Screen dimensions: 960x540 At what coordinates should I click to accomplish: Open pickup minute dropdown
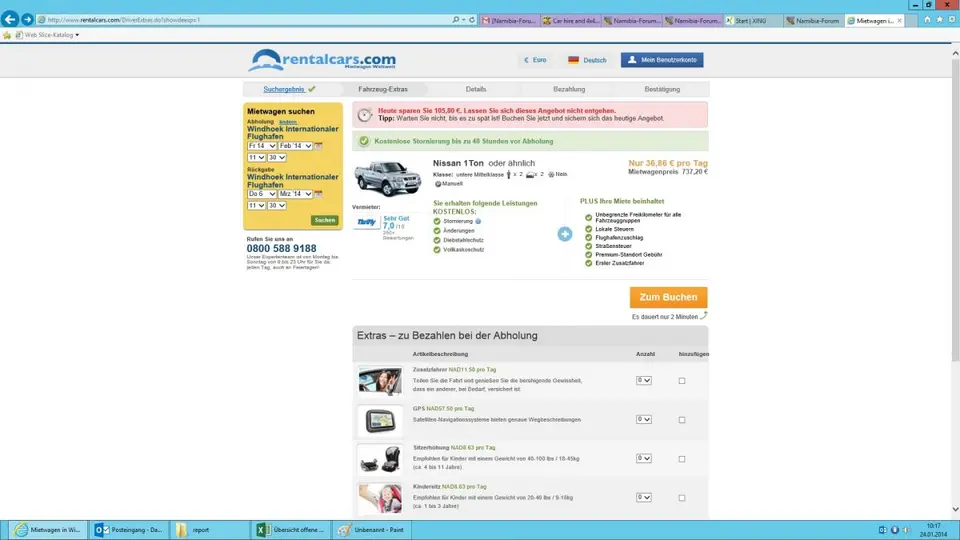277,157
